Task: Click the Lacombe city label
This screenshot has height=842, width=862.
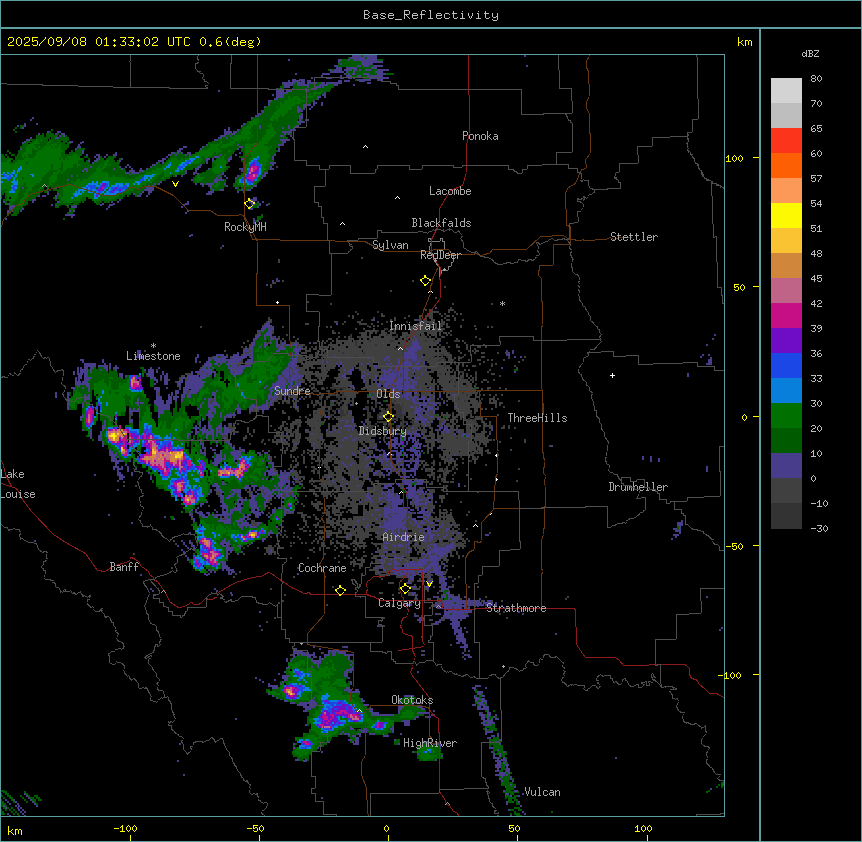Action: coord(450,191)
